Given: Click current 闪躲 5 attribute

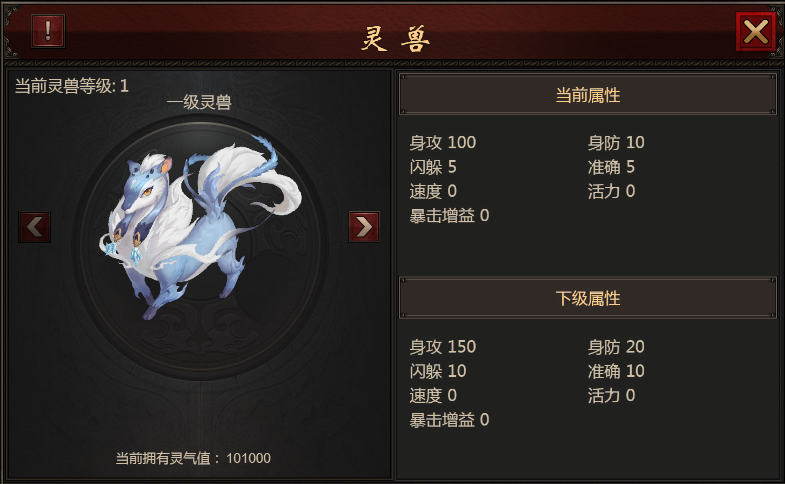Looking at the screenshot, I should click(433, 167).
